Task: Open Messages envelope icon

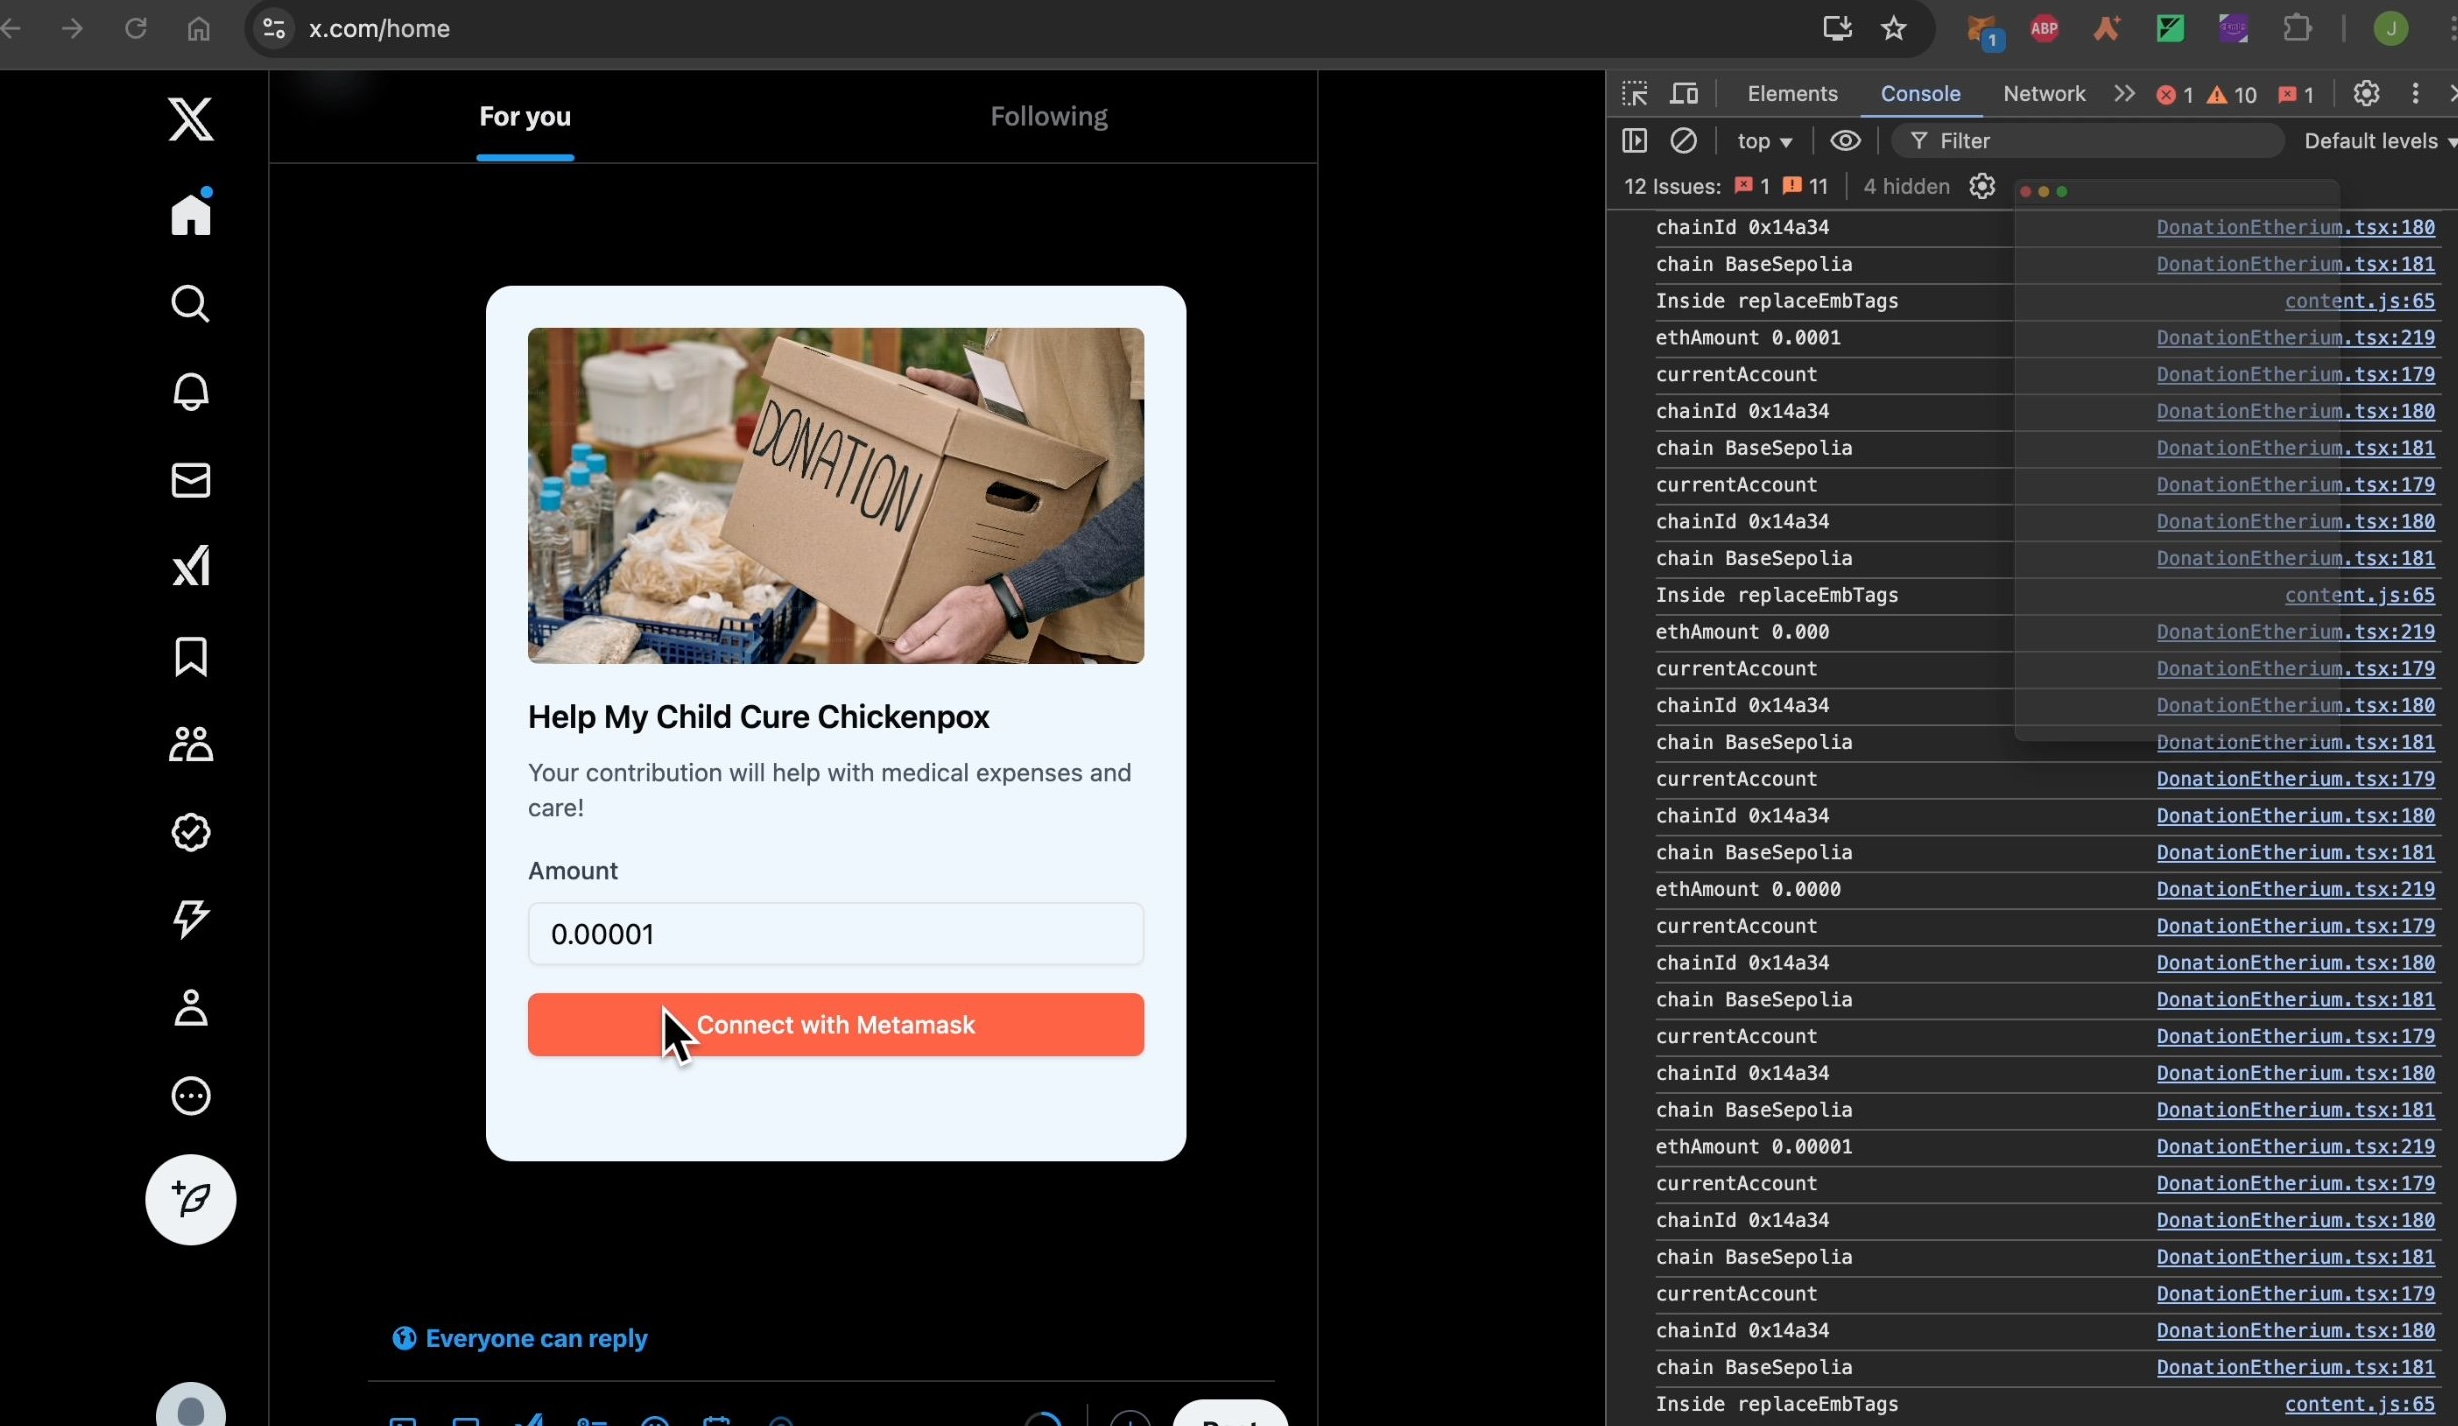Action: click(190, 480)
